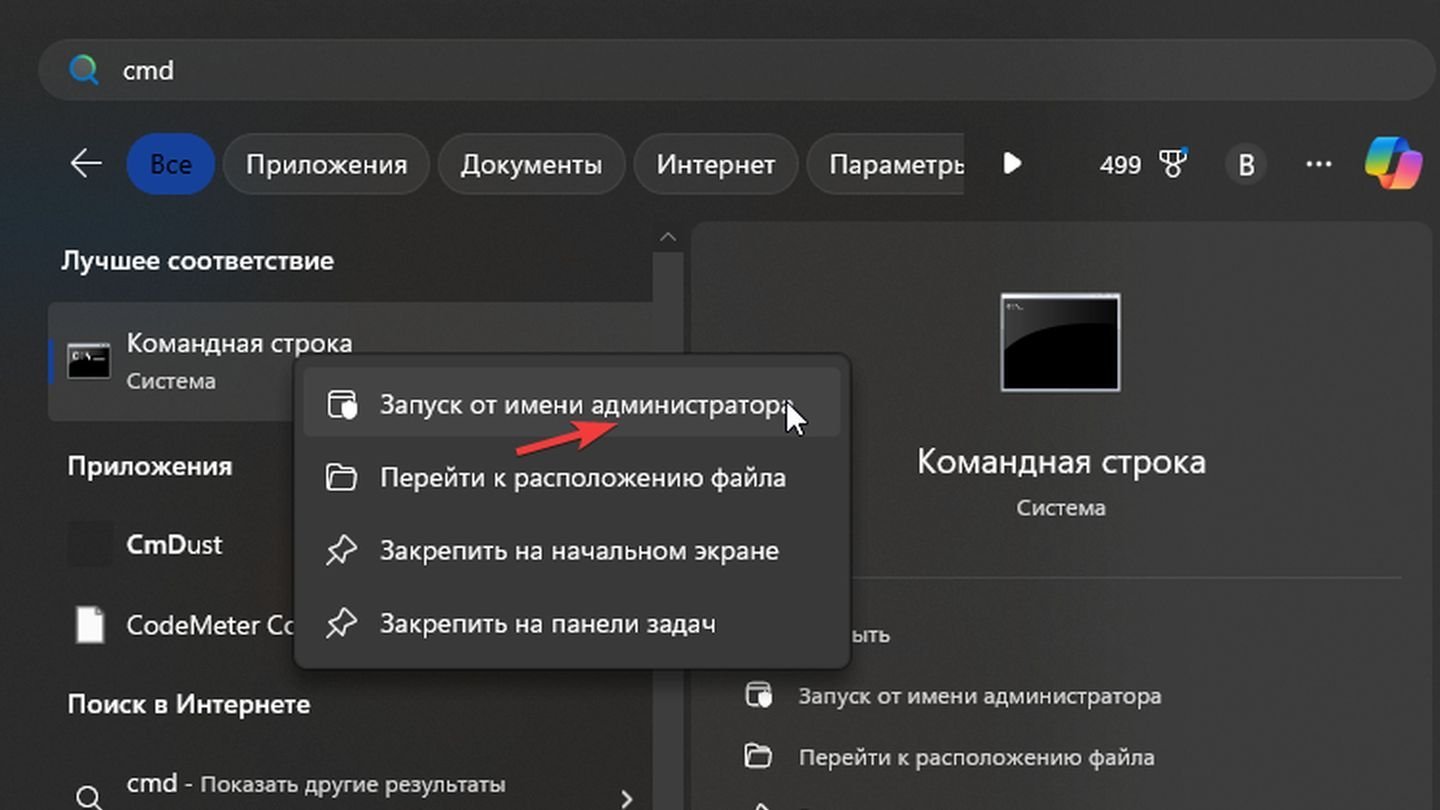Expand the cmd web result chevron
1440x810 pixels.
click(x=627, y=799)
